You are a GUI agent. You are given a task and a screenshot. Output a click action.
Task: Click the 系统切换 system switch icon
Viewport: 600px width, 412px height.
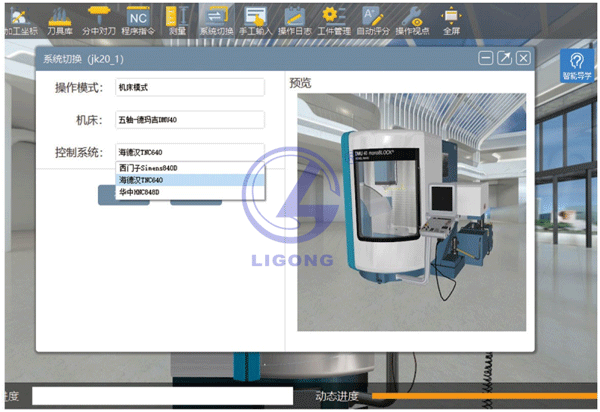[214, 18]
